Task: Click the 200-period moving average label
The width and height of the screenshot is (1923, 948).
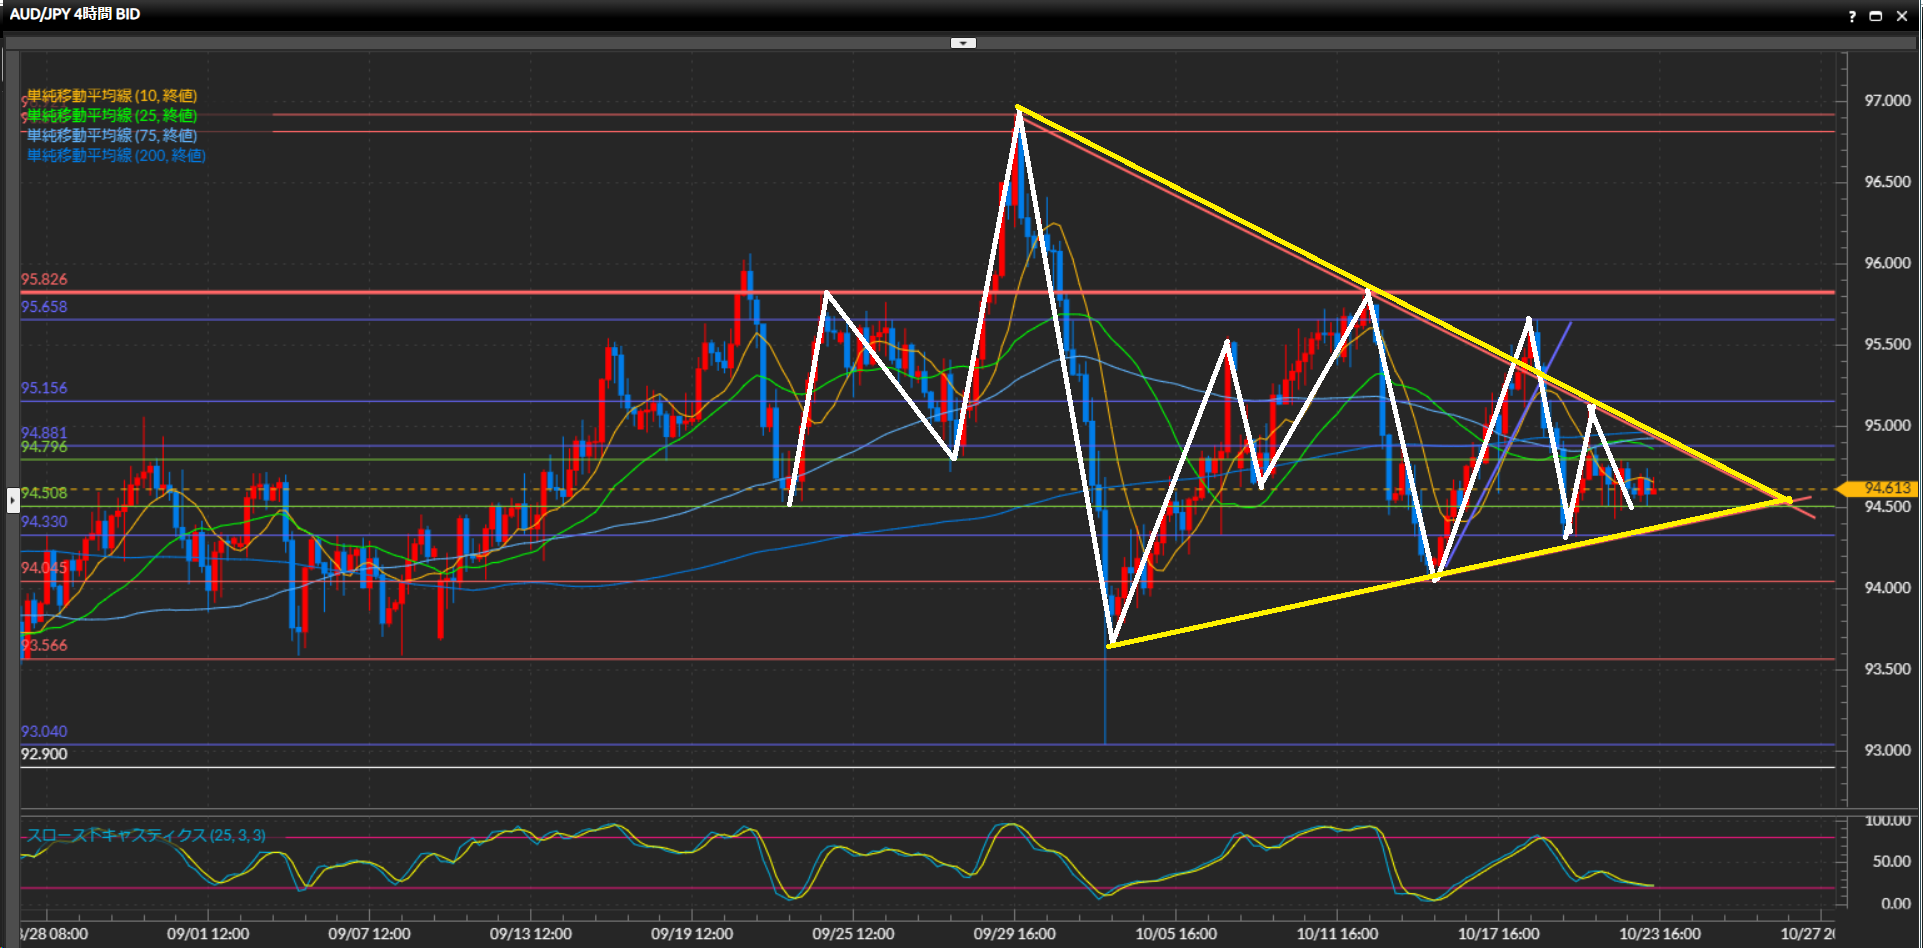Action: pyautogui.click(x=116, y=156)
